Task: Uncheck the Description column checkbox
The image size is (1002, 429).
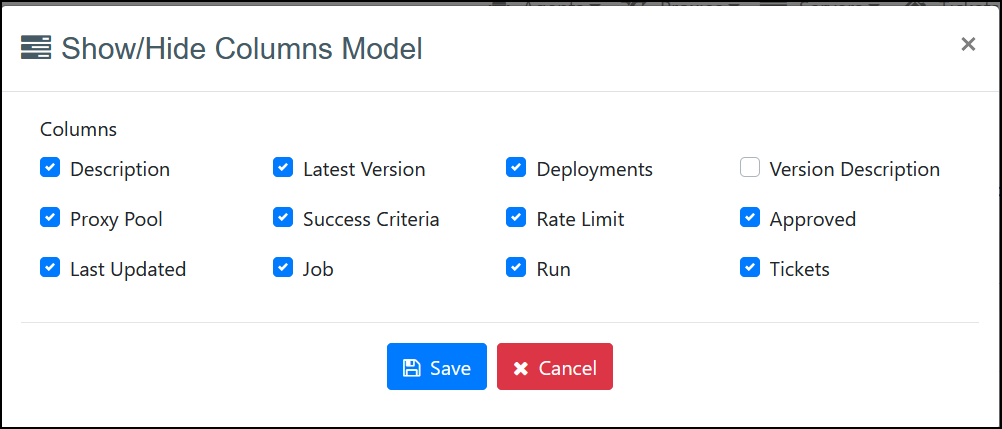Action: tap(50, 168)
